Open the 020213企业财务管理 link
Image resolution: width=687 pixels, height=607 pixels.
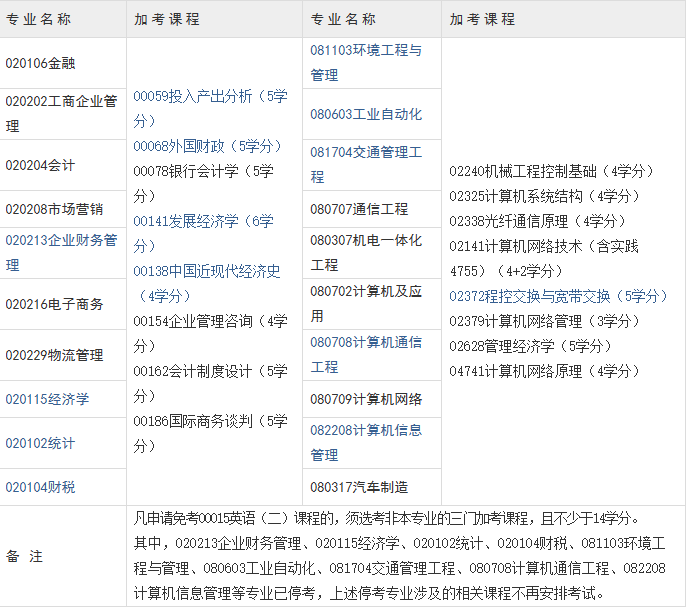61,241
